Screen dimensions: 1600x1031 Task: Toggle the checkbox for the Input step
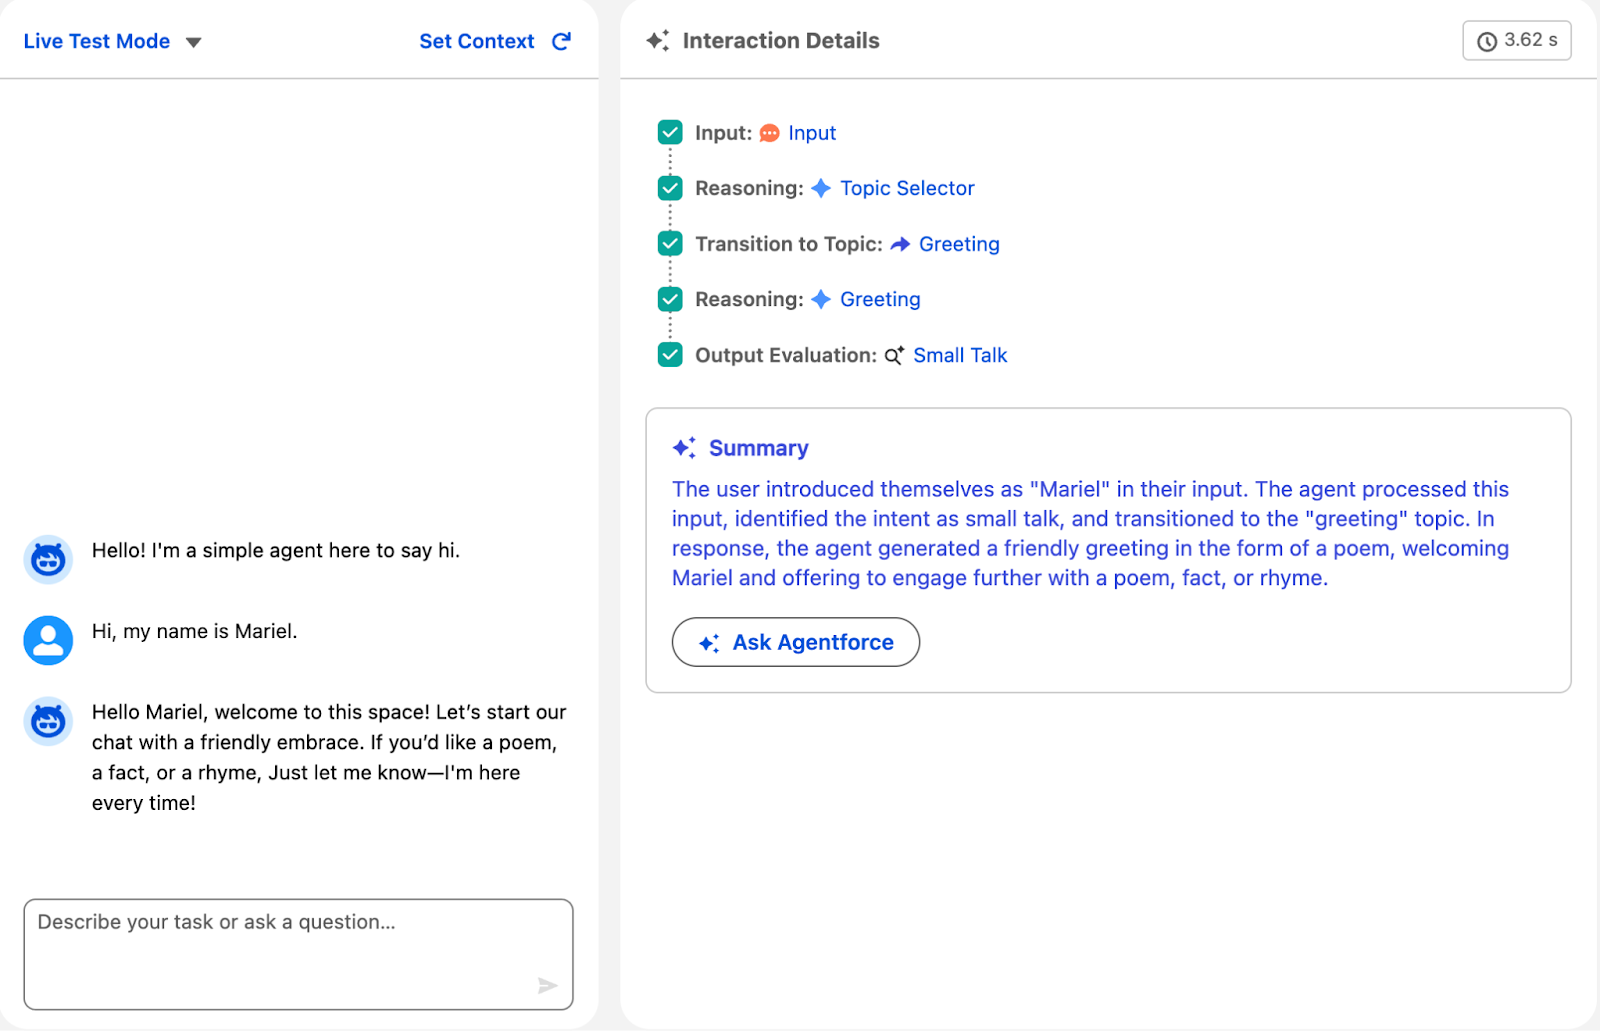point(670,132)
